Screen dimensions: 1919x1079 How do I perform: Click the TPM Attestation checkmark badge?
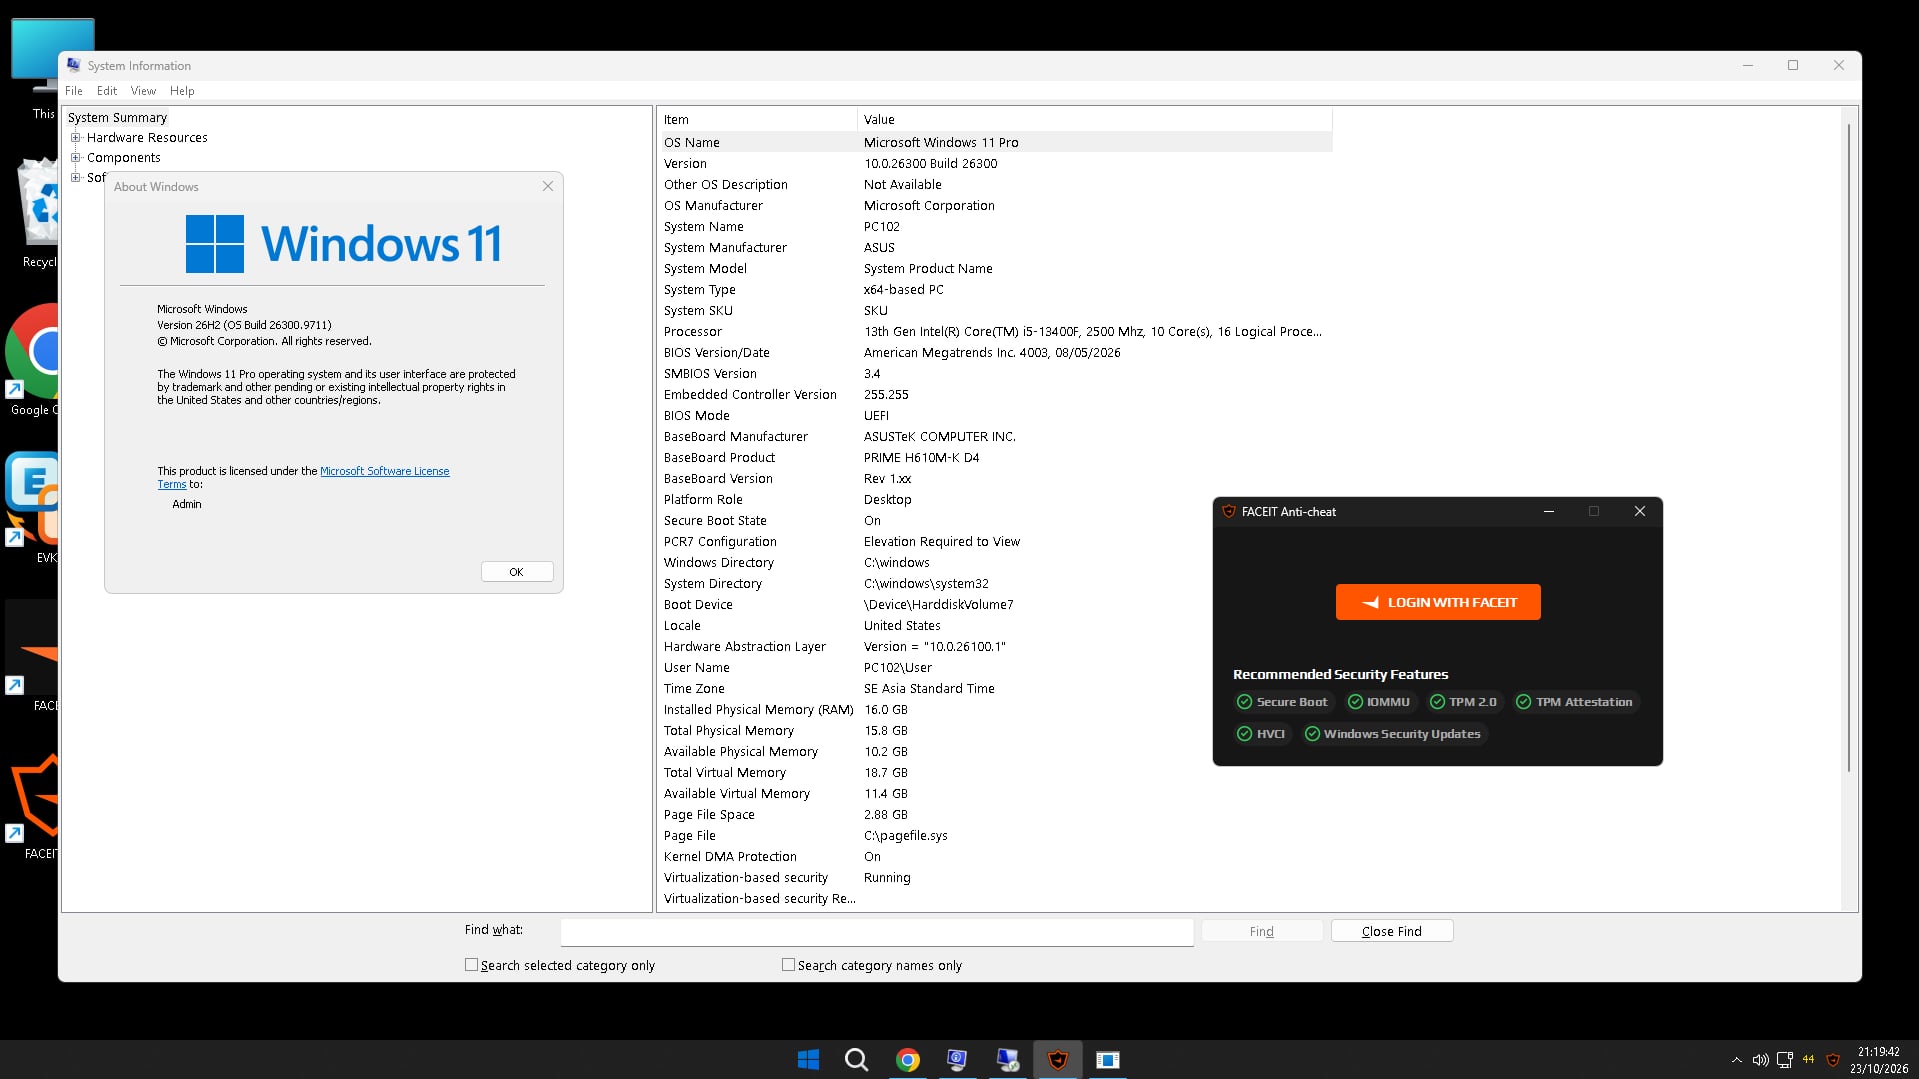pos(1574,702)
